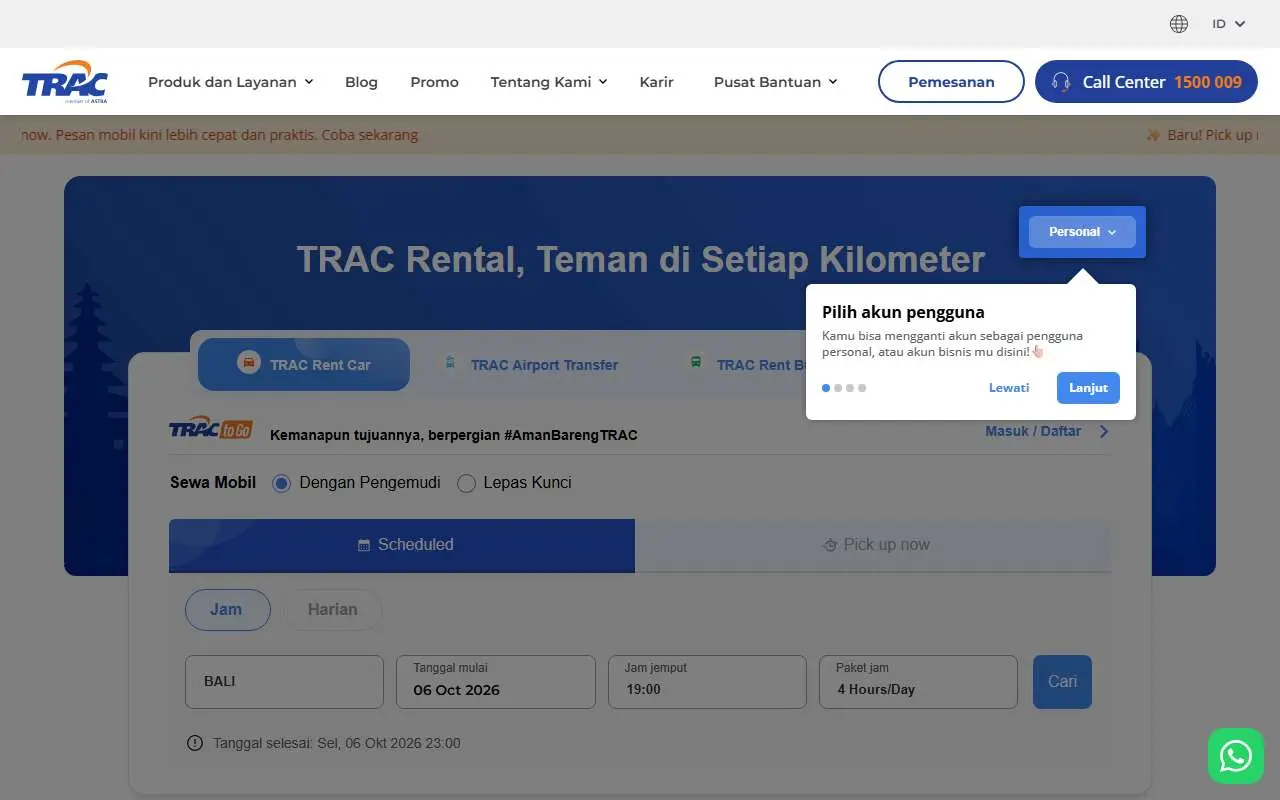Click the Cari search button

(x=1062, y=682)
